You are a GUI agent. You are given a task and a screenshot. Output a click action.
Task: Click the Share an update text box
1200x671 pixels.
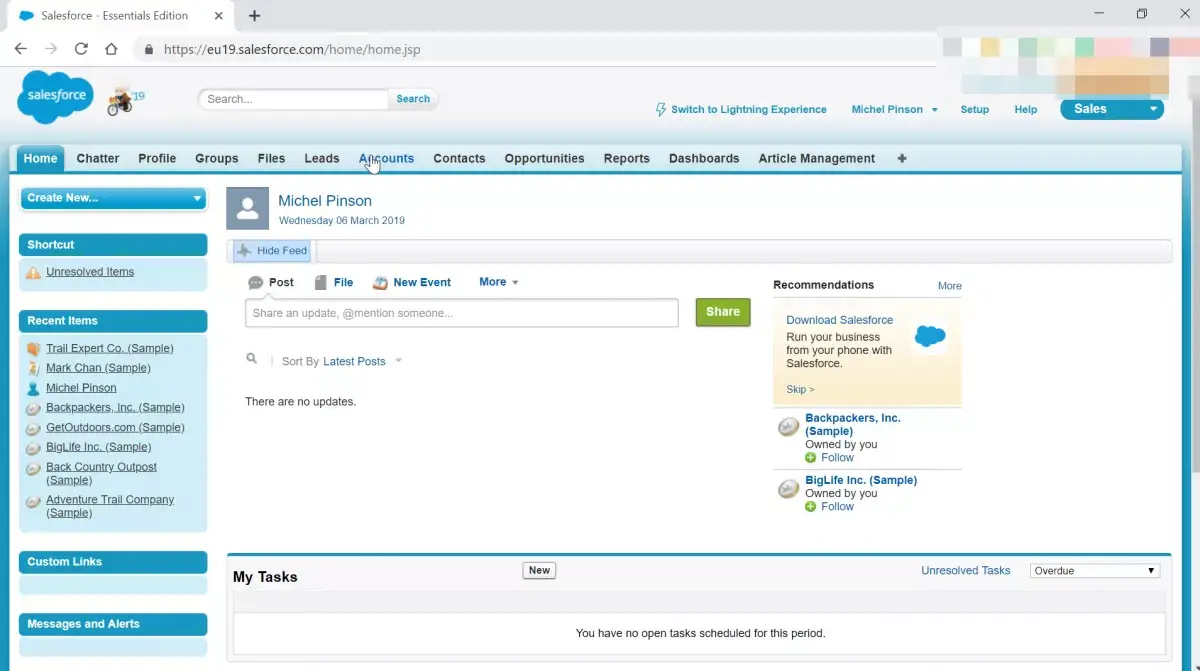(462, 313)
